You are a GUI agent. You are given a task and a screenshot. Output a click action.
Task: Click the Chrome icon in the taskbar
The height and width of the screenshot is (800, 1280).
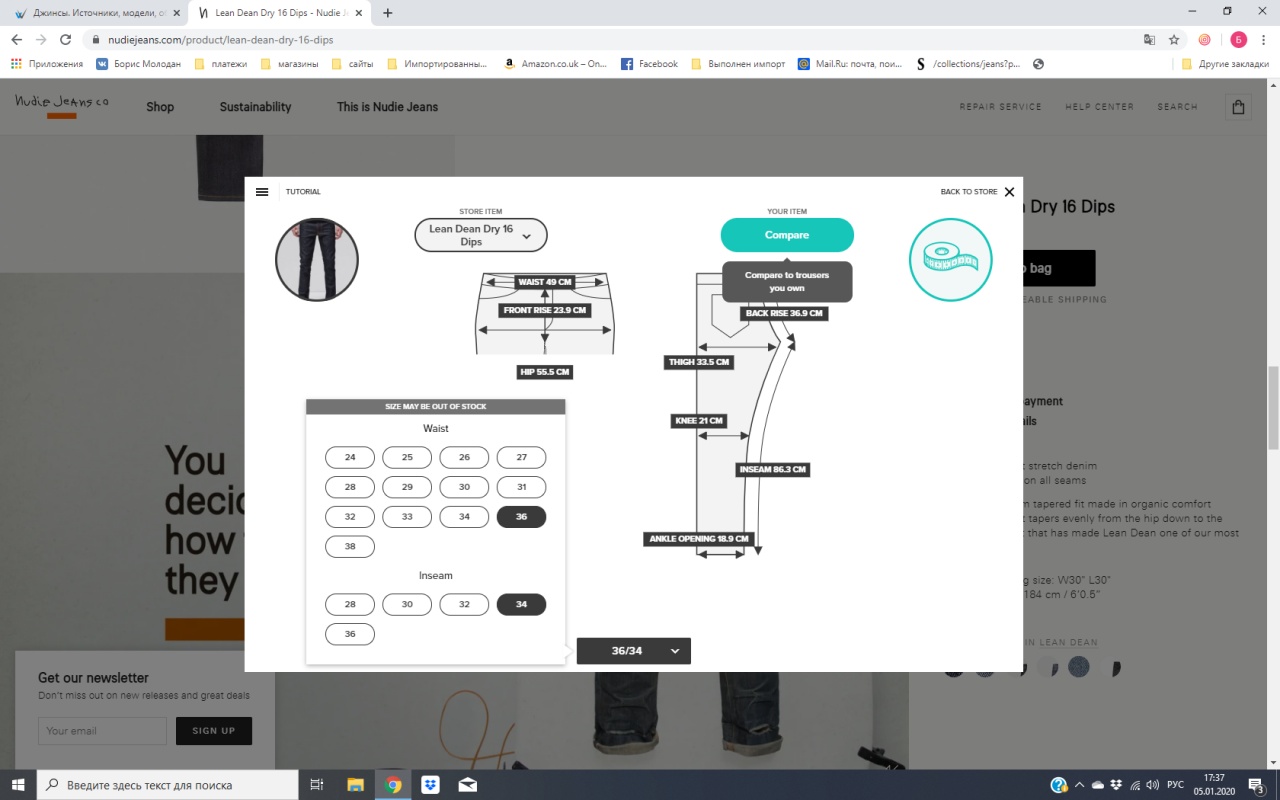point(393,785)
